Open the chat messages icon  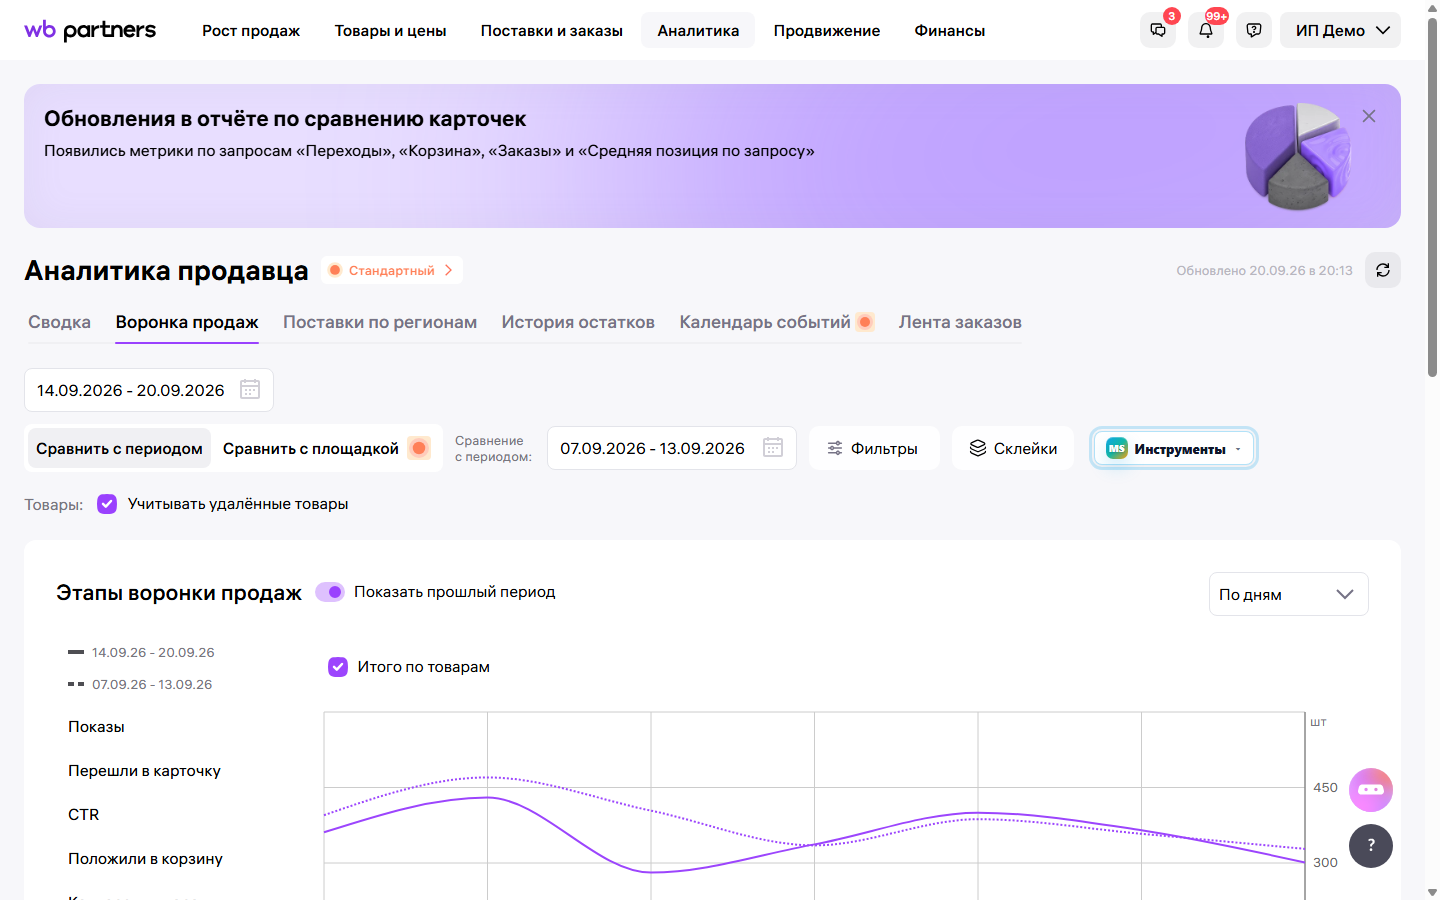1158,30
